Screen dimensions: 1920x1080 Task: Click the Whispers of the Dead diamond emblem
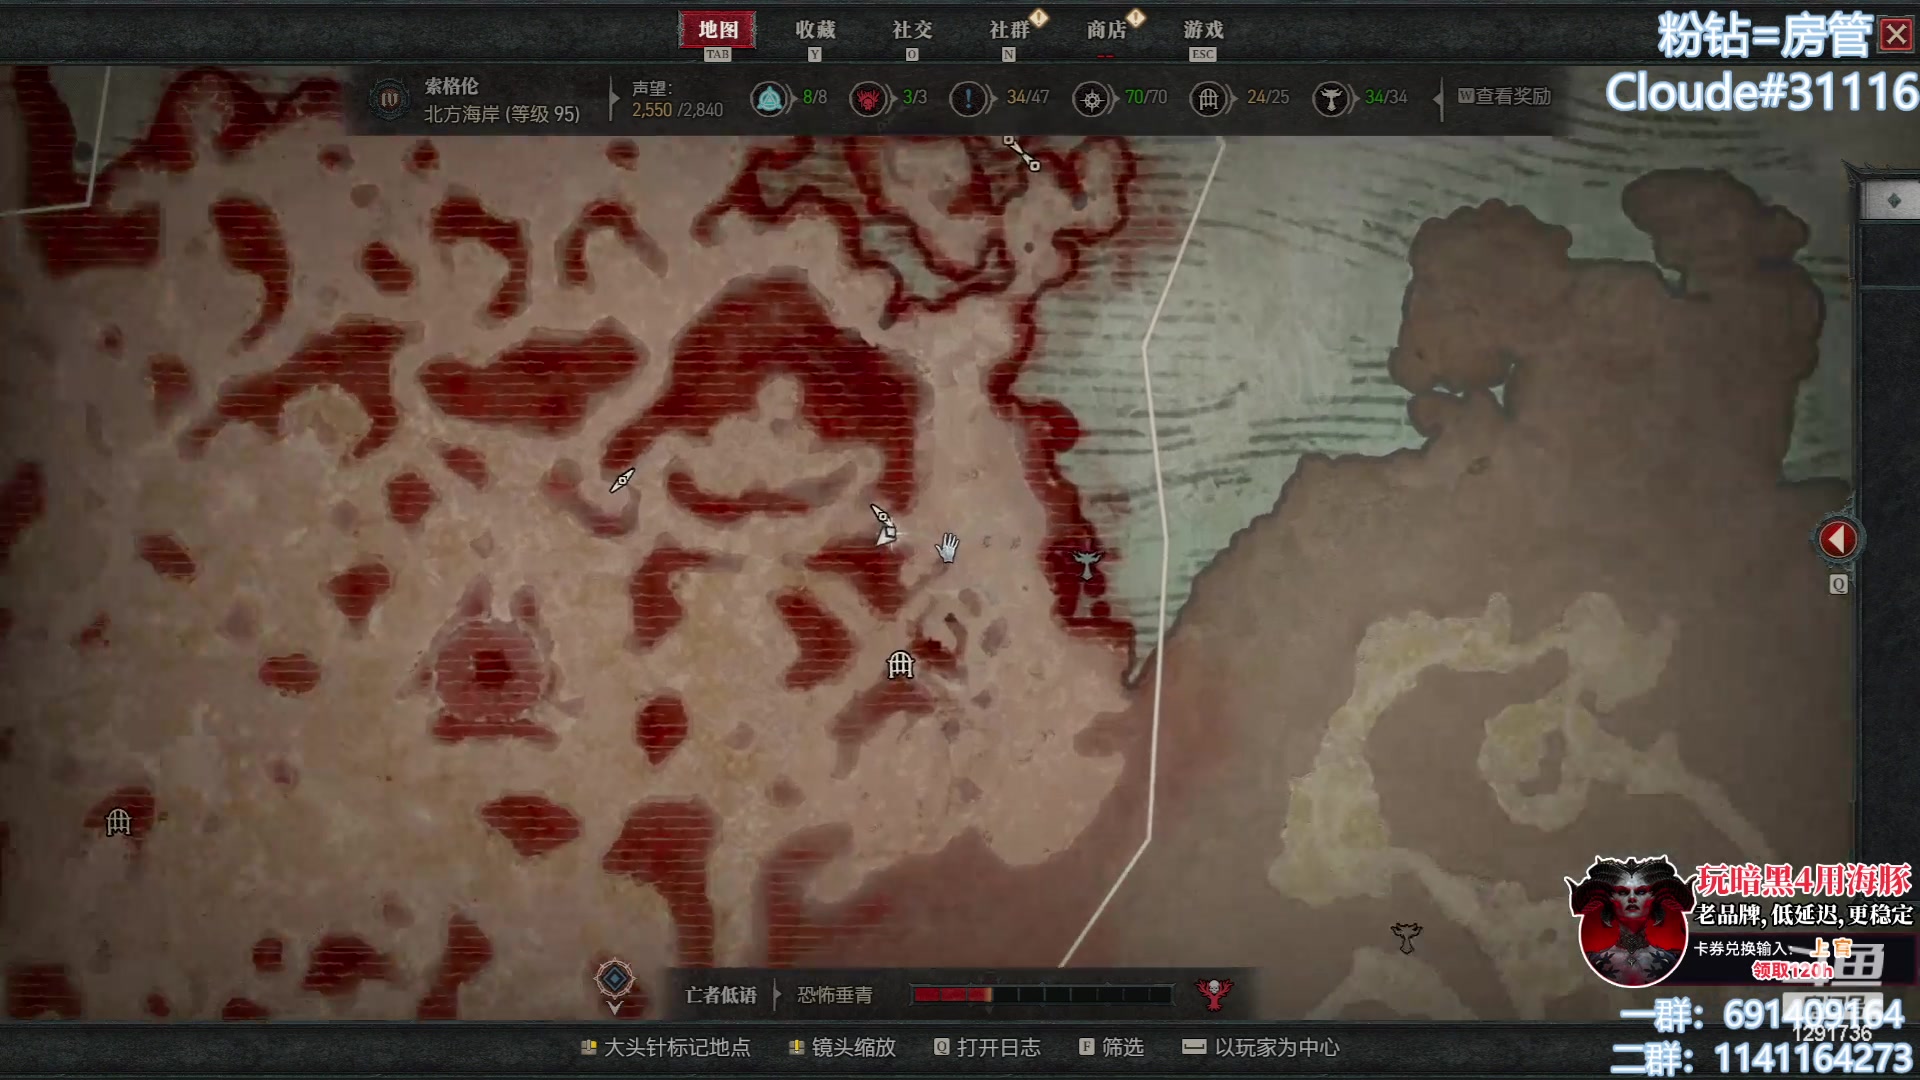coord(614,979)
